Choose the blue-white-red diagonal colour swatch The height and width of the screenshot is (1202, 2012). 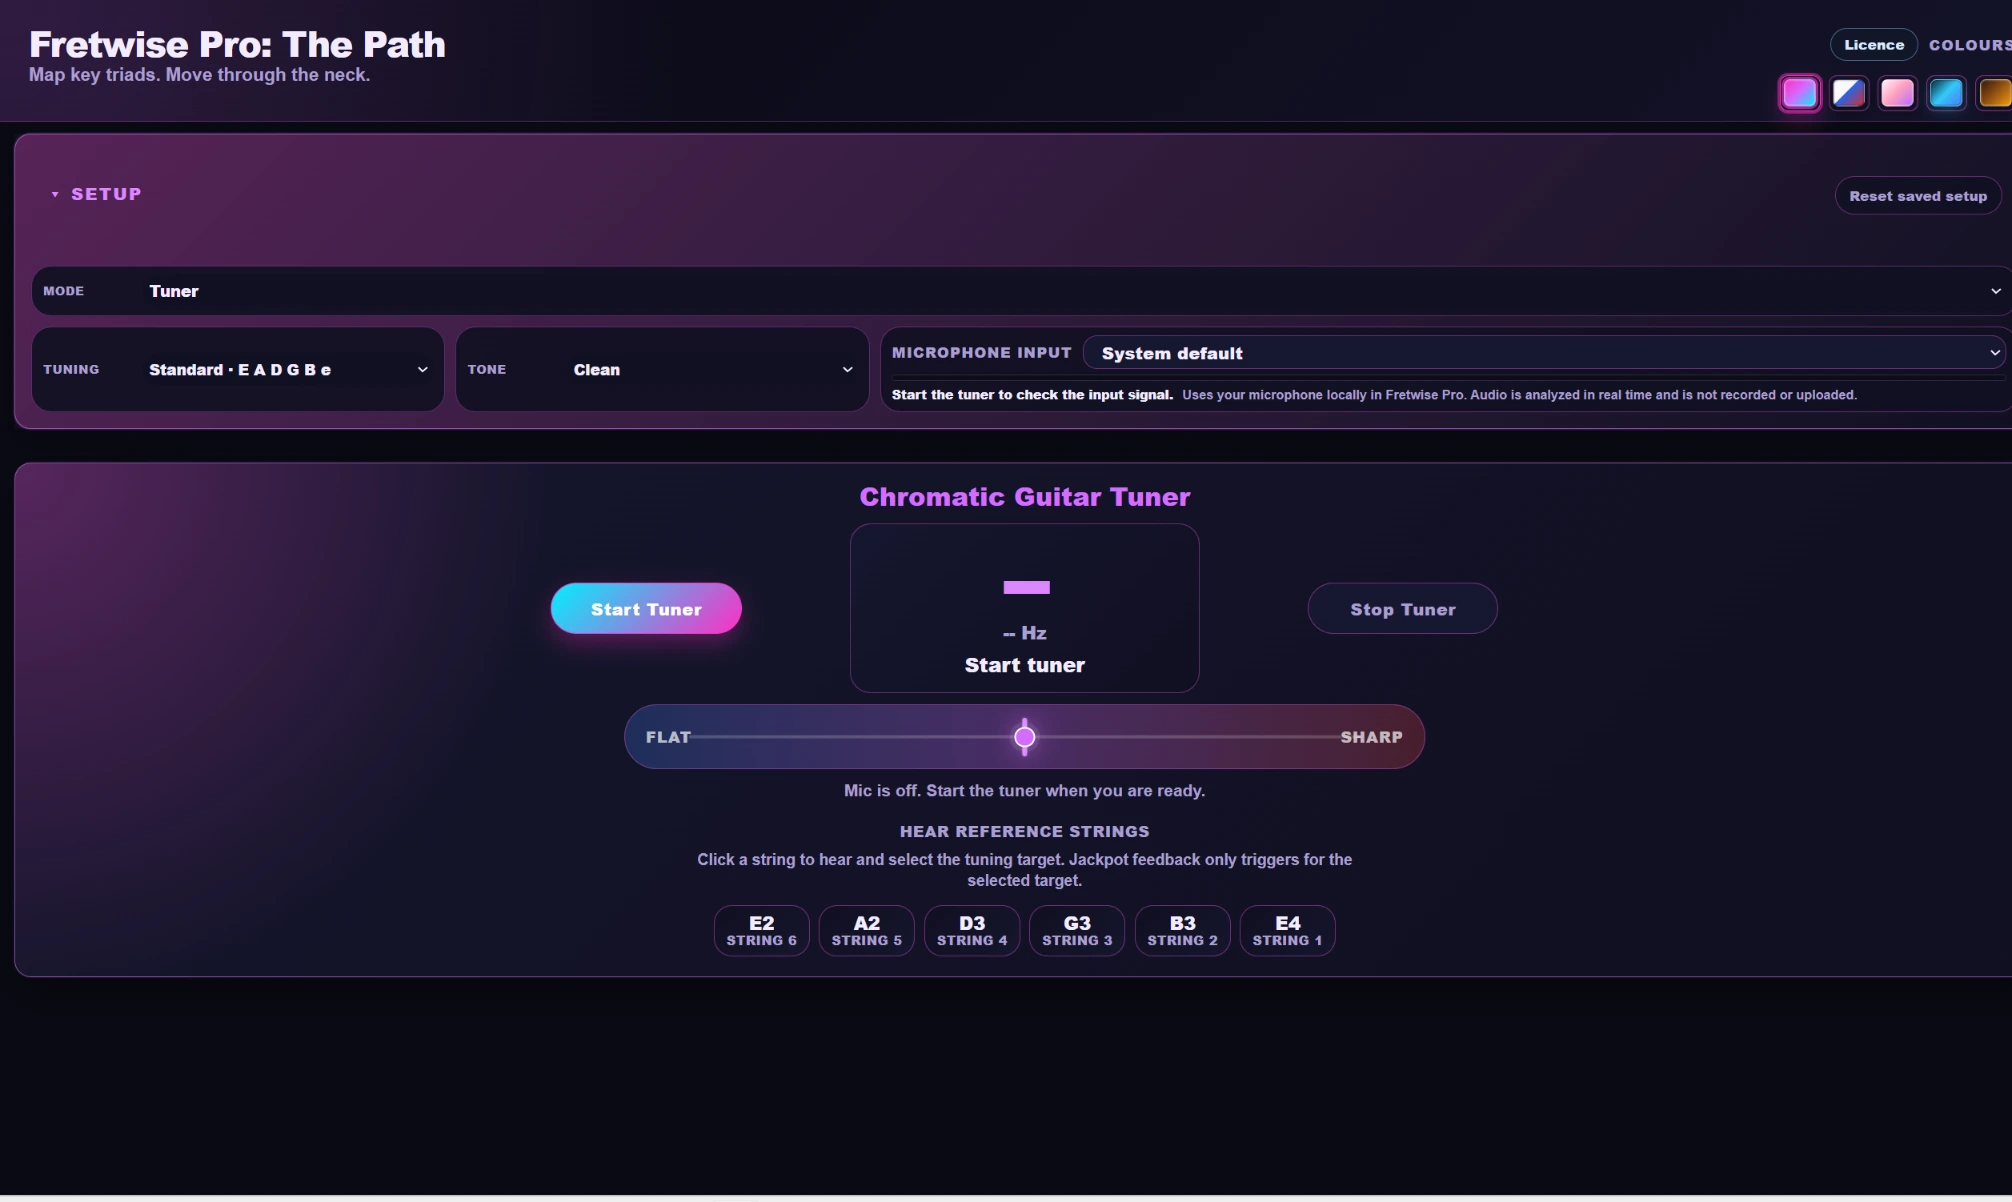click(x=1849, y=93)
